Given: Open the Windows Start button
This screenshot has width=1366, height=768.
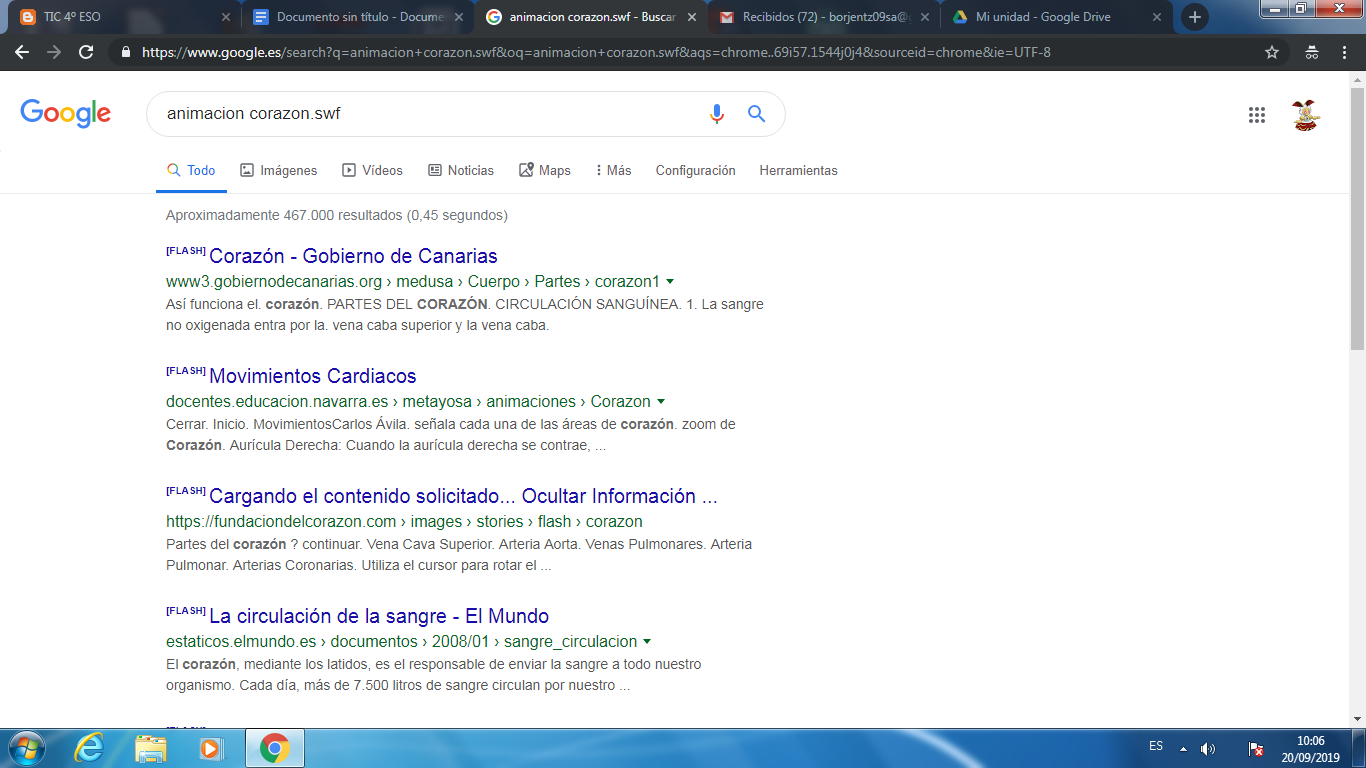Looking at the screenshot, I should [26, 748].
